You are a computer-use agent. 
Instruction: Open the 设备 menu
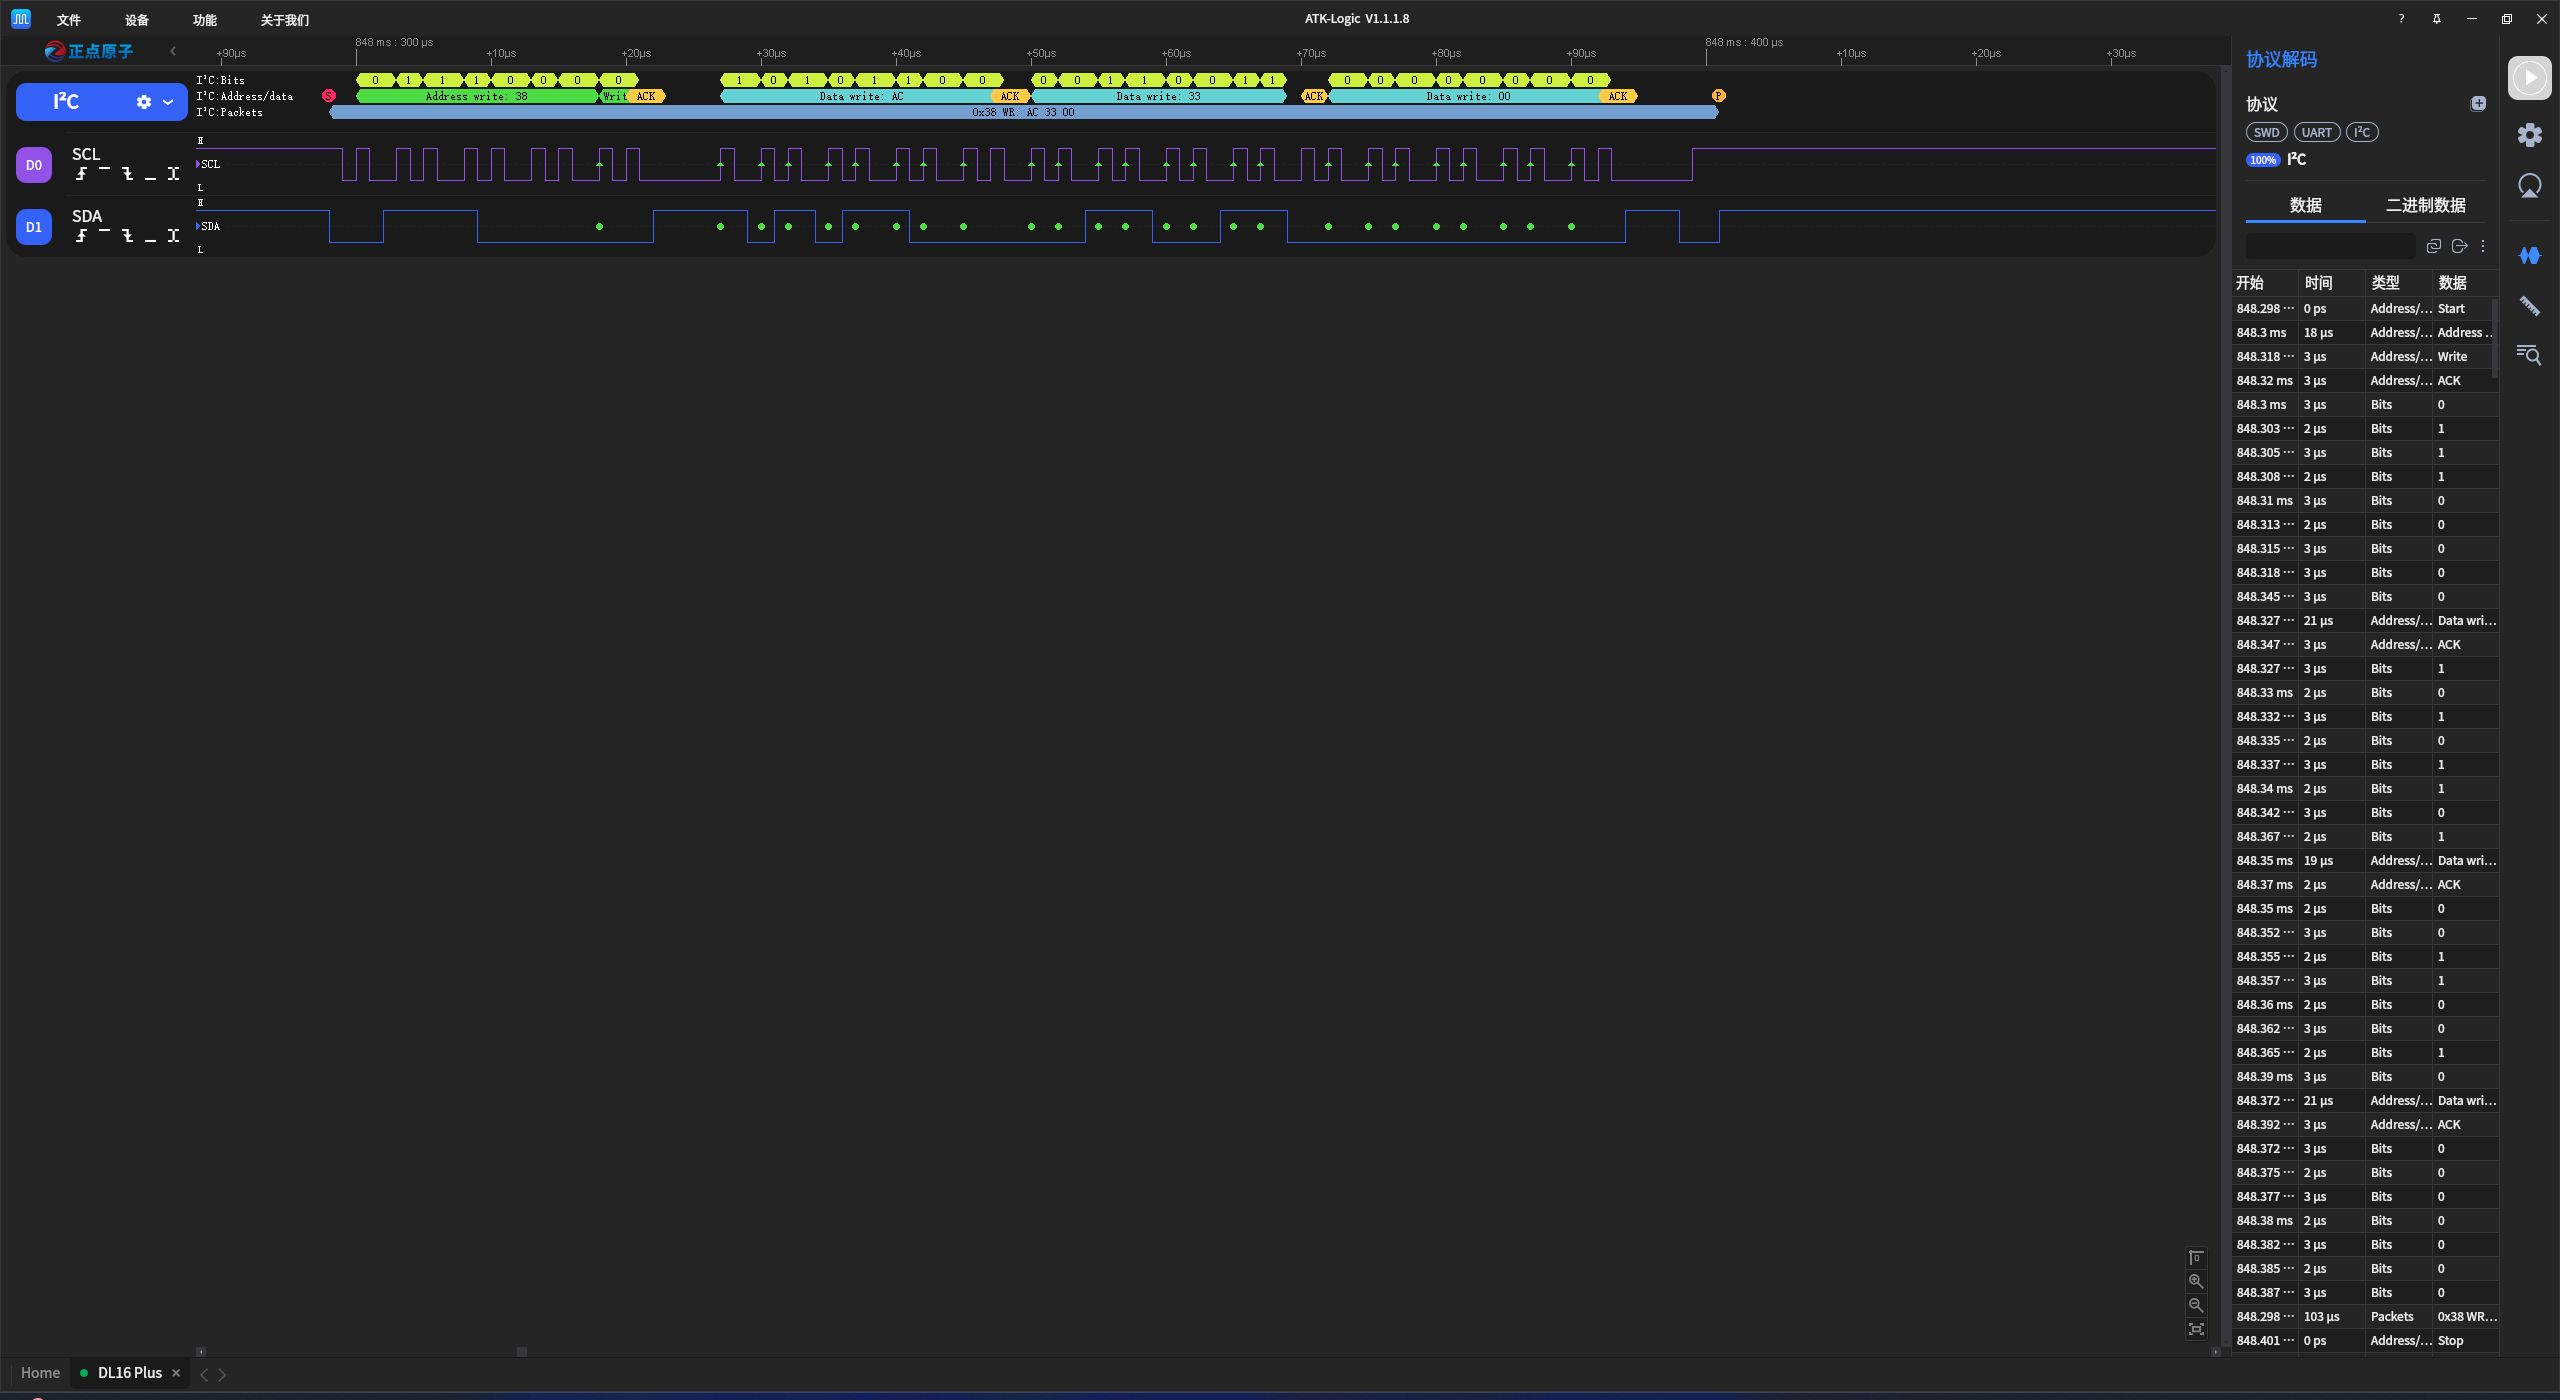(x=137, y=20)
